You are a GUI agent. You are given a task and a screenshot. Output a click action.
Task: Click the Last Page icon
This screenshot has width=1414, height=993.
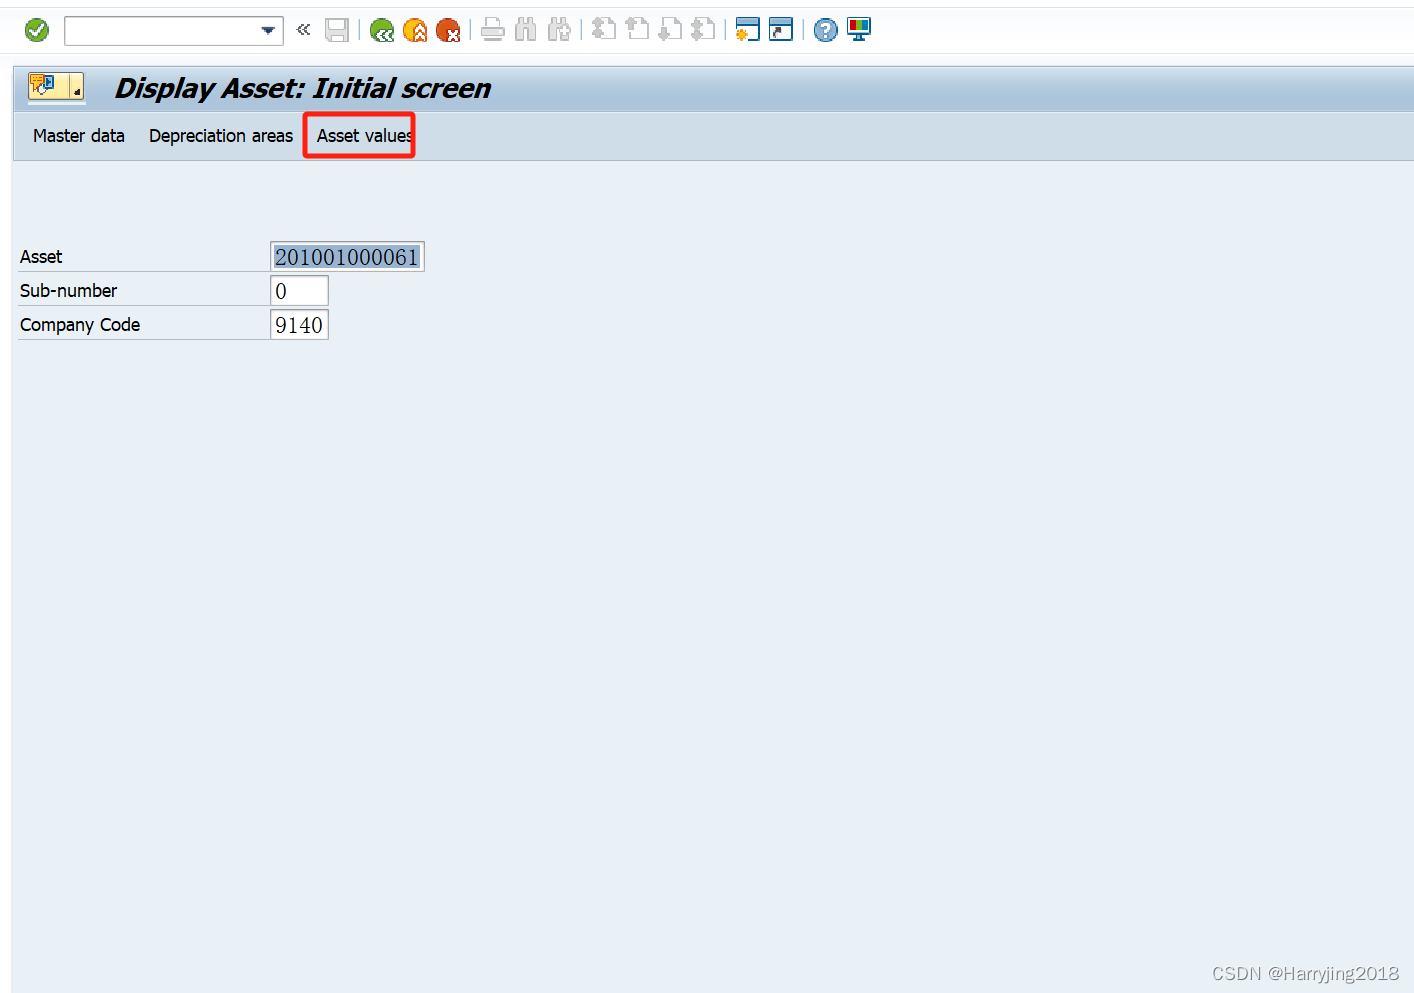point(703,30)
